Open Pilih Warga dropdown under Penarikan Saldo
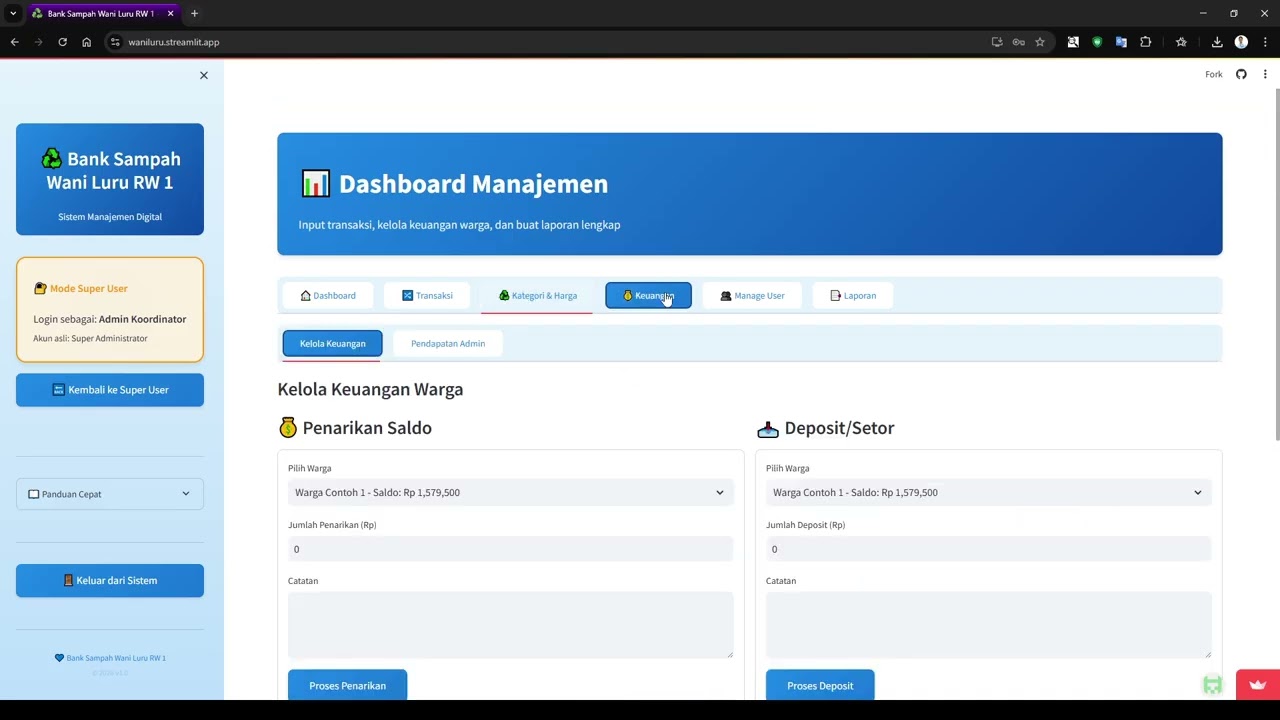The image size is (1280, 720). pos(510,492)
